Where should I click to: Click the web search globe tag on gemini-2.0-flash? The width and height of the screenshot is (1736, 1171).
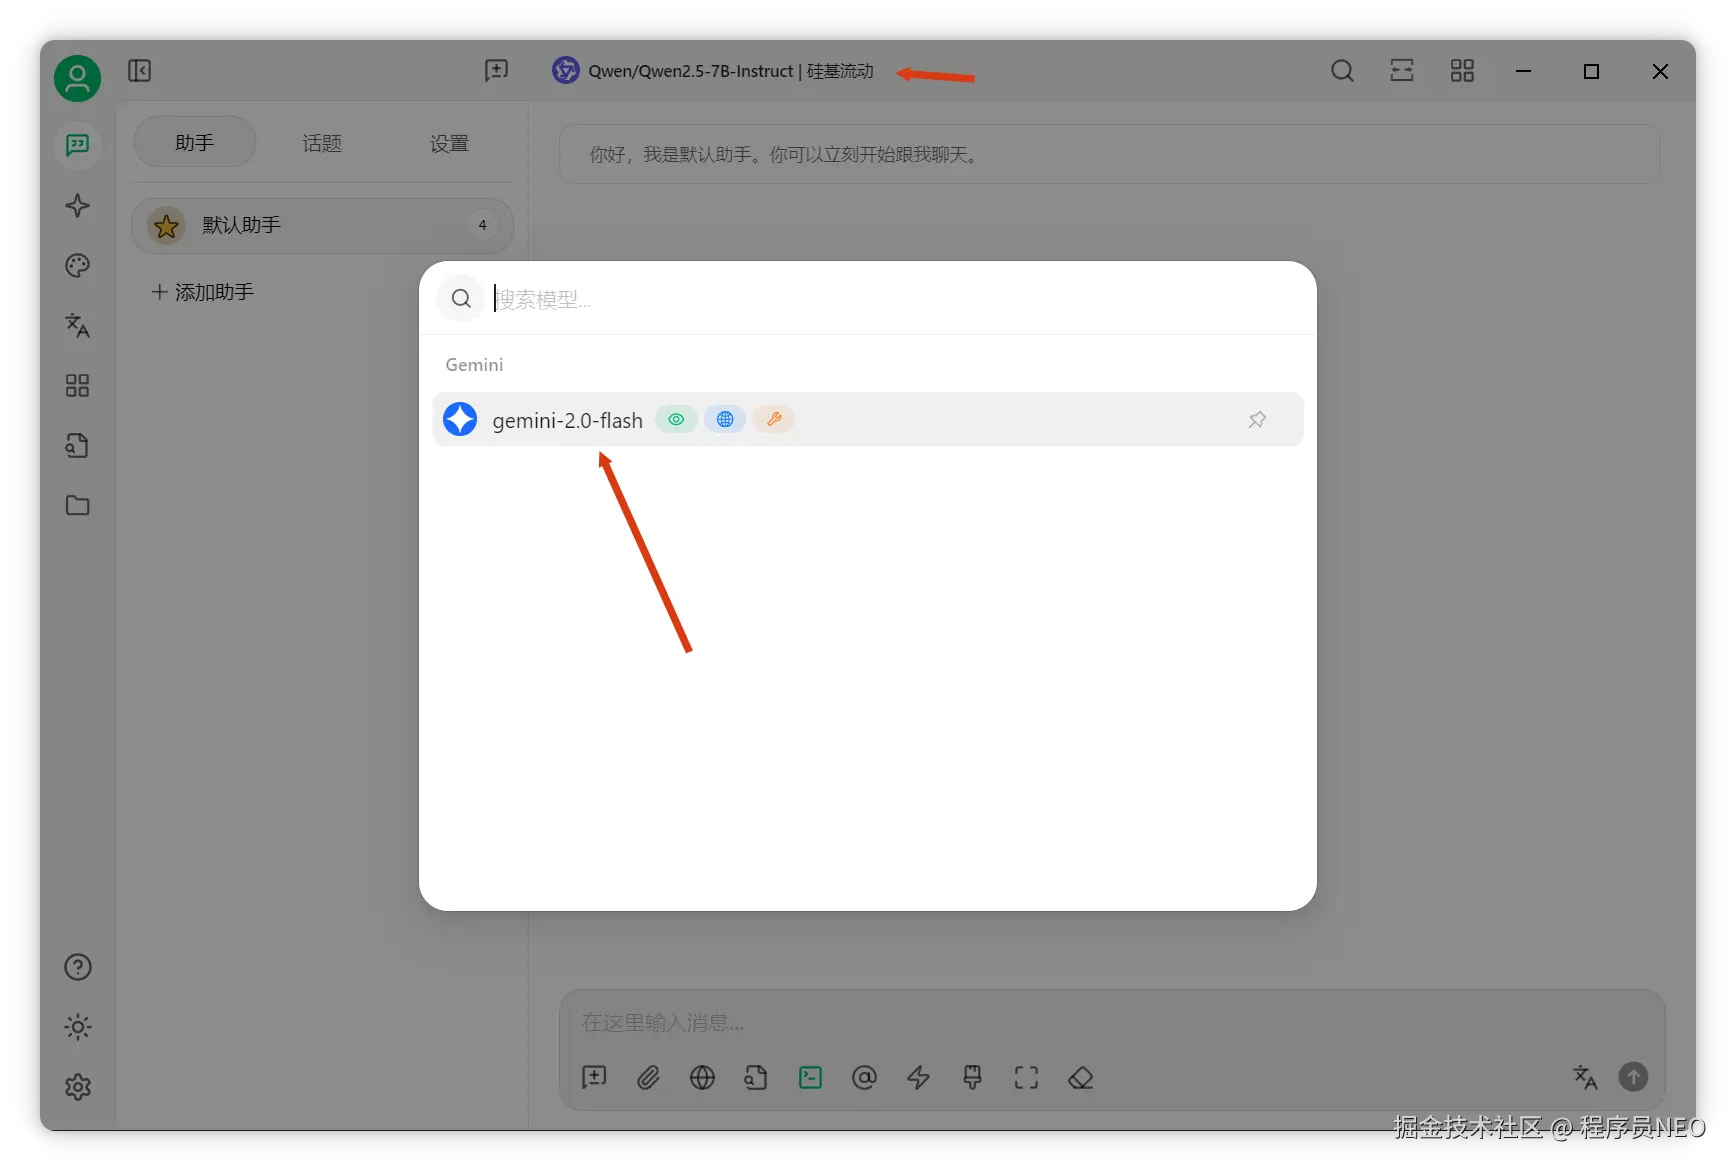tap(725, 420)
